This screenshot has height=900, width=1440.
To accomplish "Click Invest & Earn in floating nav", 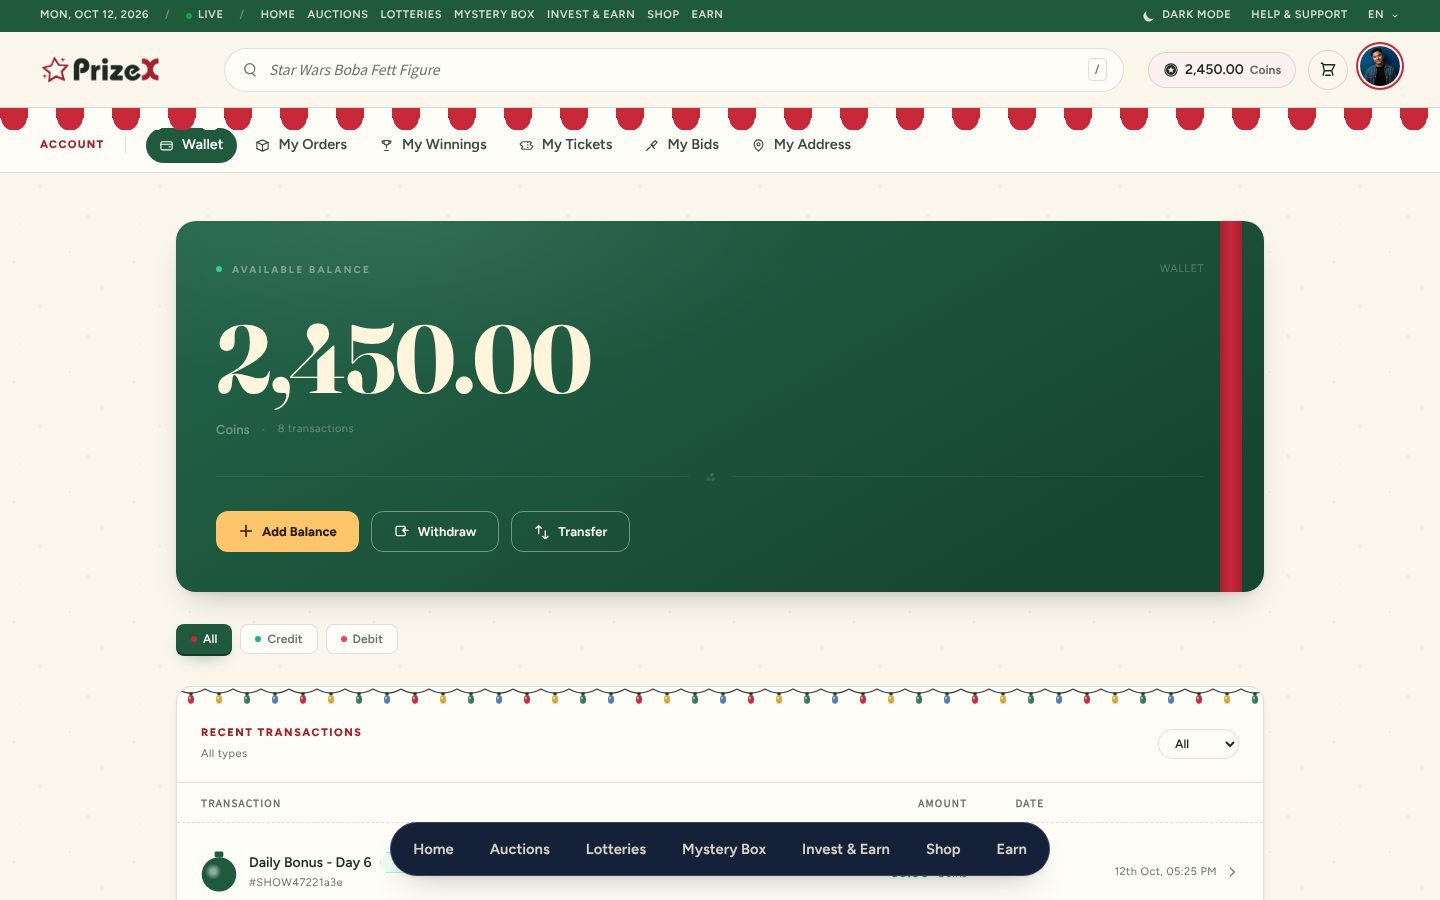I will [x=846, y=849].
